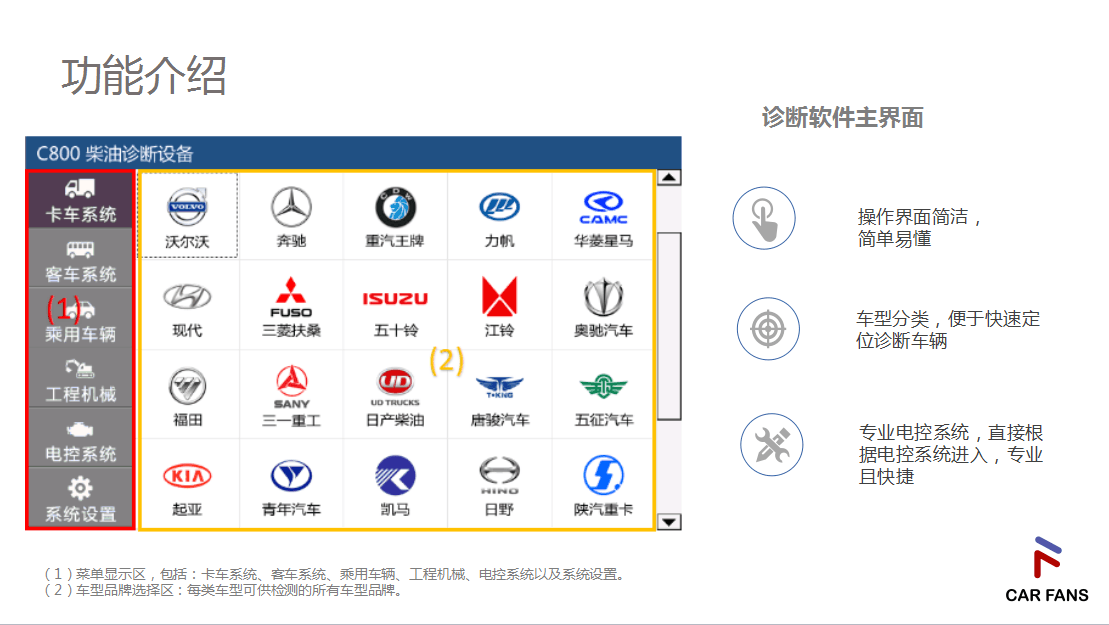Click the text 操作界面简洁，简单易懂
Screen dimensions: 1109x625
coord(919,228)
